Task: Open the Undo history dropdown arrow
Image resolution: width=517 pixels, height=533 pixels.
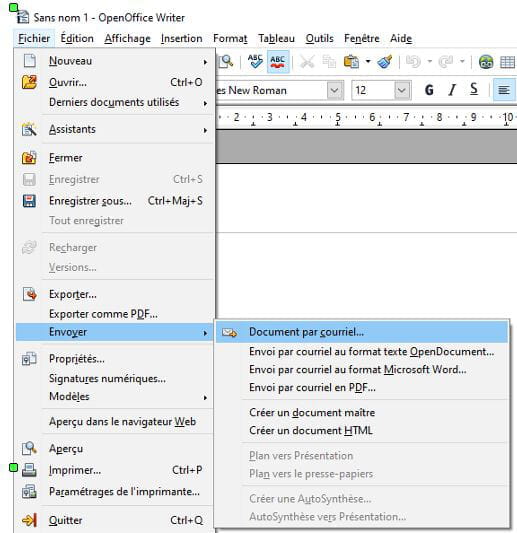Action: [x=430, y=62]
